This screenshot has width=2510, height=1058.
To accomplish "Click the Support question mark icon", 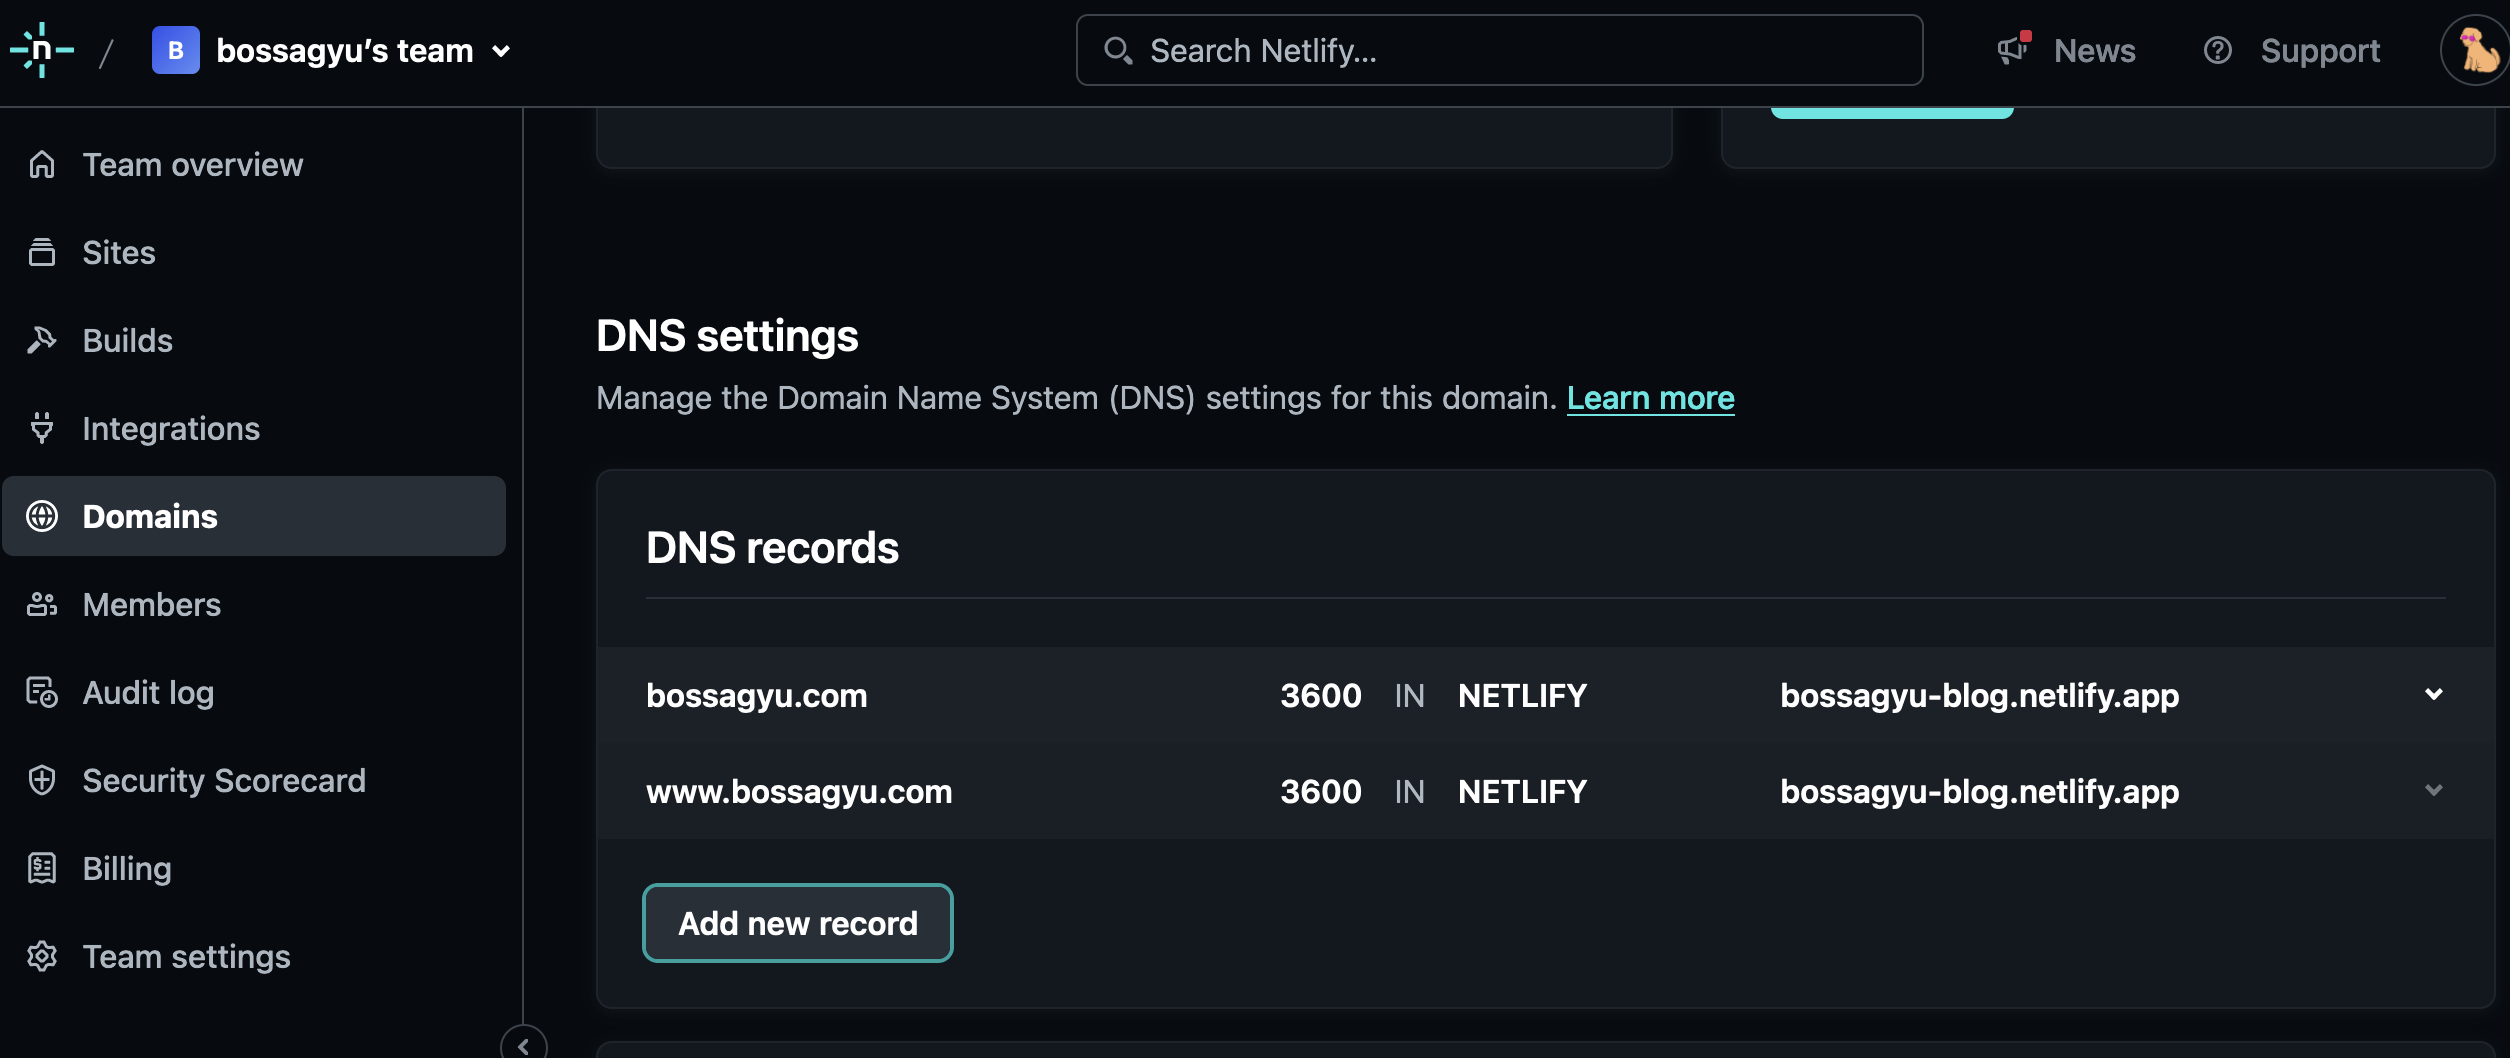I will [x=2217, y=50].
